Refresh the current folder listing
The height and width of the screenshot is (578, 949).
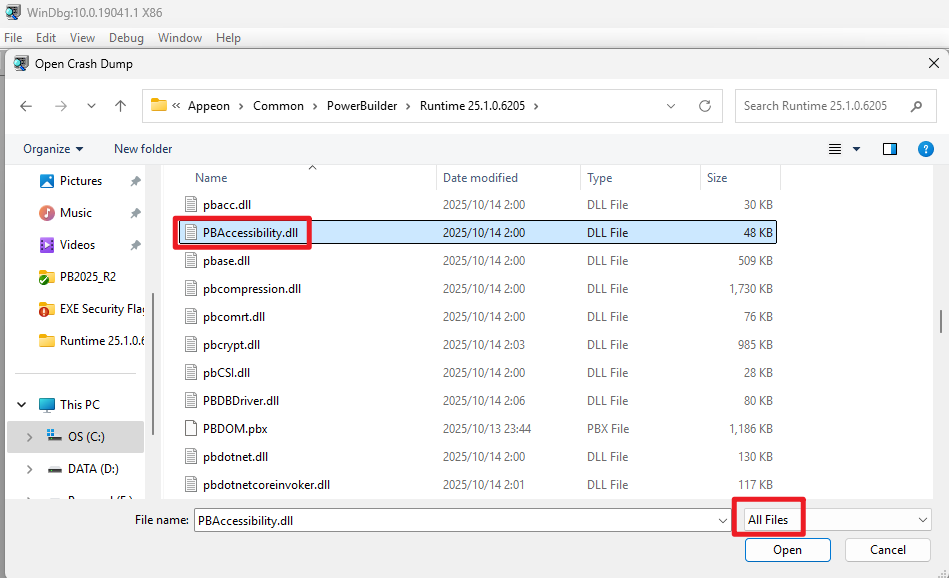[705, 106]
